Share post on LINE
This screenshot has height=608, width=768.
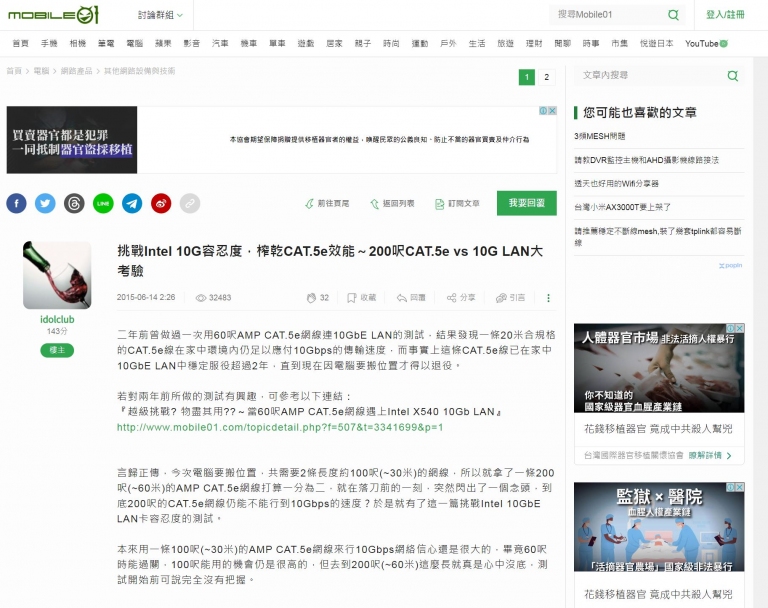click(103, 203)
